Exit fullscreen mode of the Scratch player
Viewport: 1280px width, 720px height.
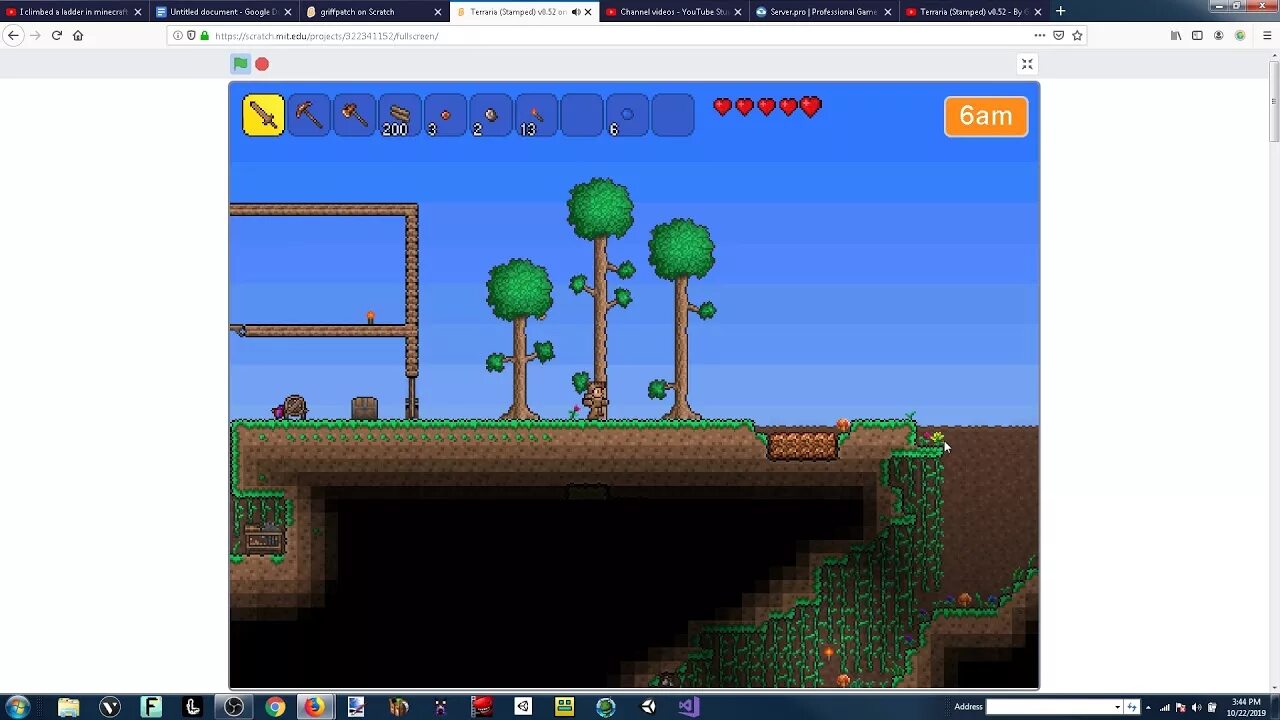pyautogui.click(x=1027, y=64)
